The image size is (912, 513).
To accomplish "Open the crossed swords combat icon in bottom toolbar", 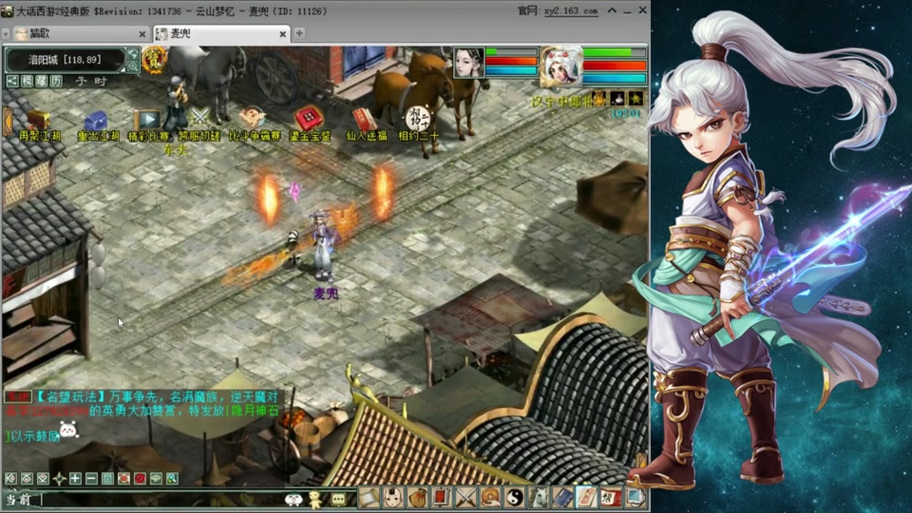I will 466,497.
